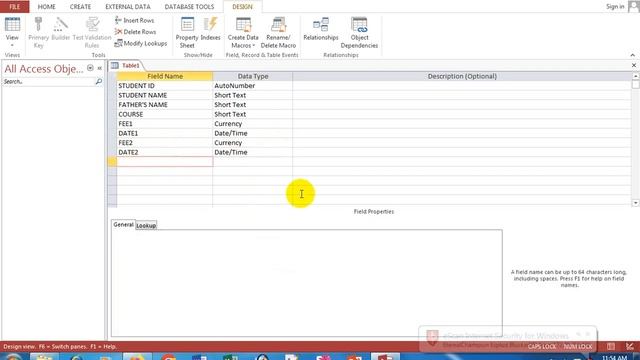Image resolution: width=640 pixels, height=360 pixels.
Task: Click Modify Lookups
Action: (141, 43)
